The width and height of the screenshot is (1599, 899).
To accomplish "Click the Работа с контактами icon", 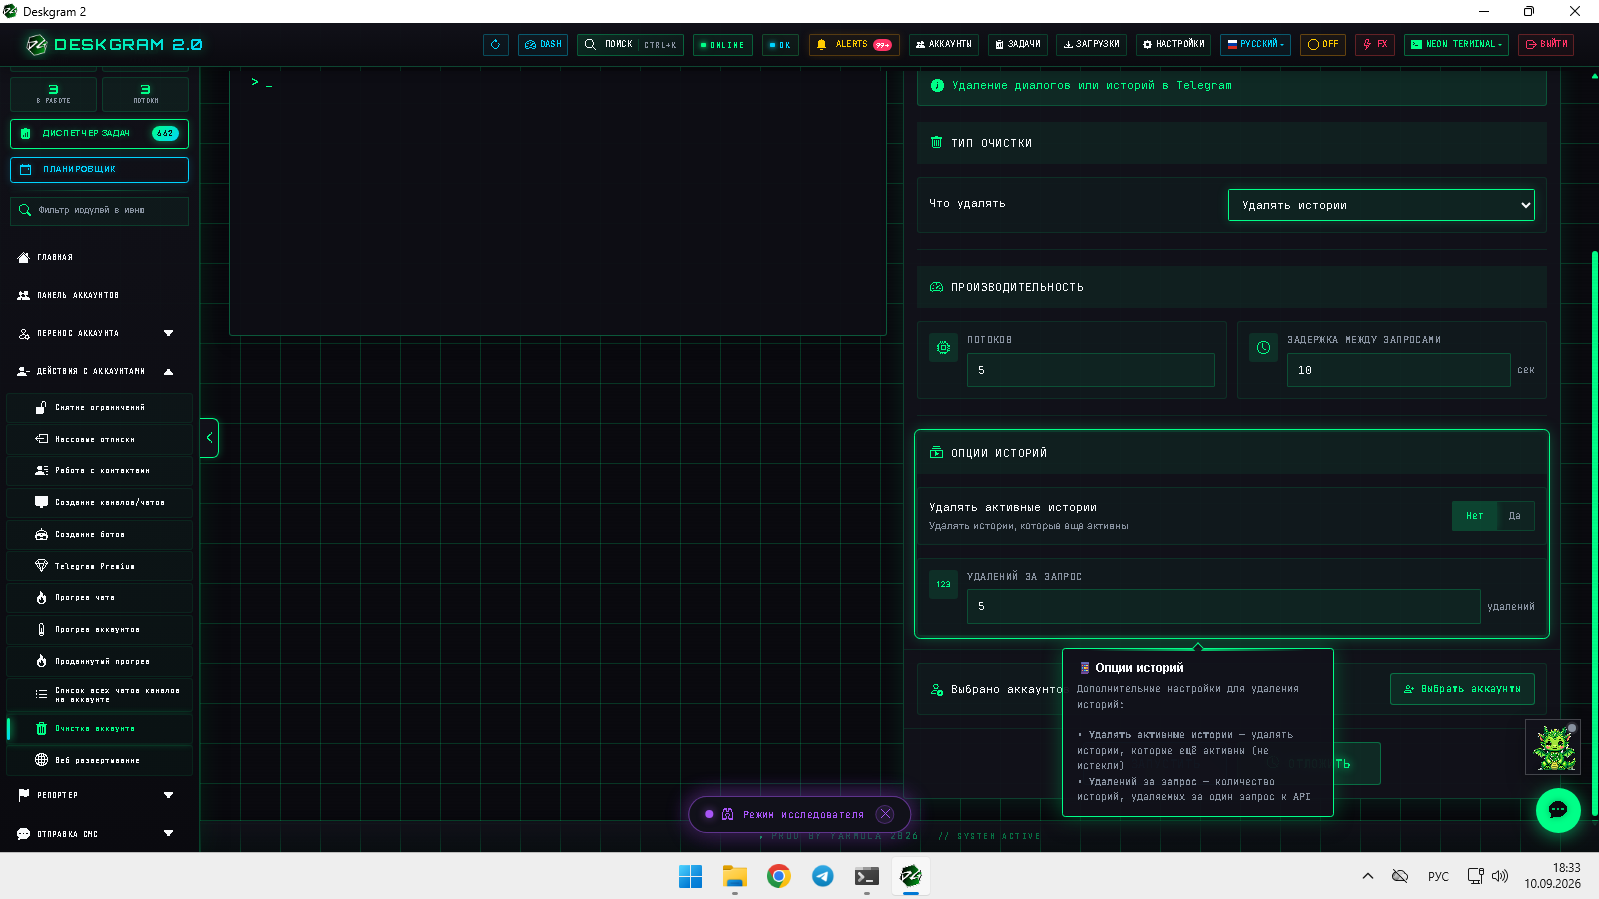I will click(x=41, y=471).
